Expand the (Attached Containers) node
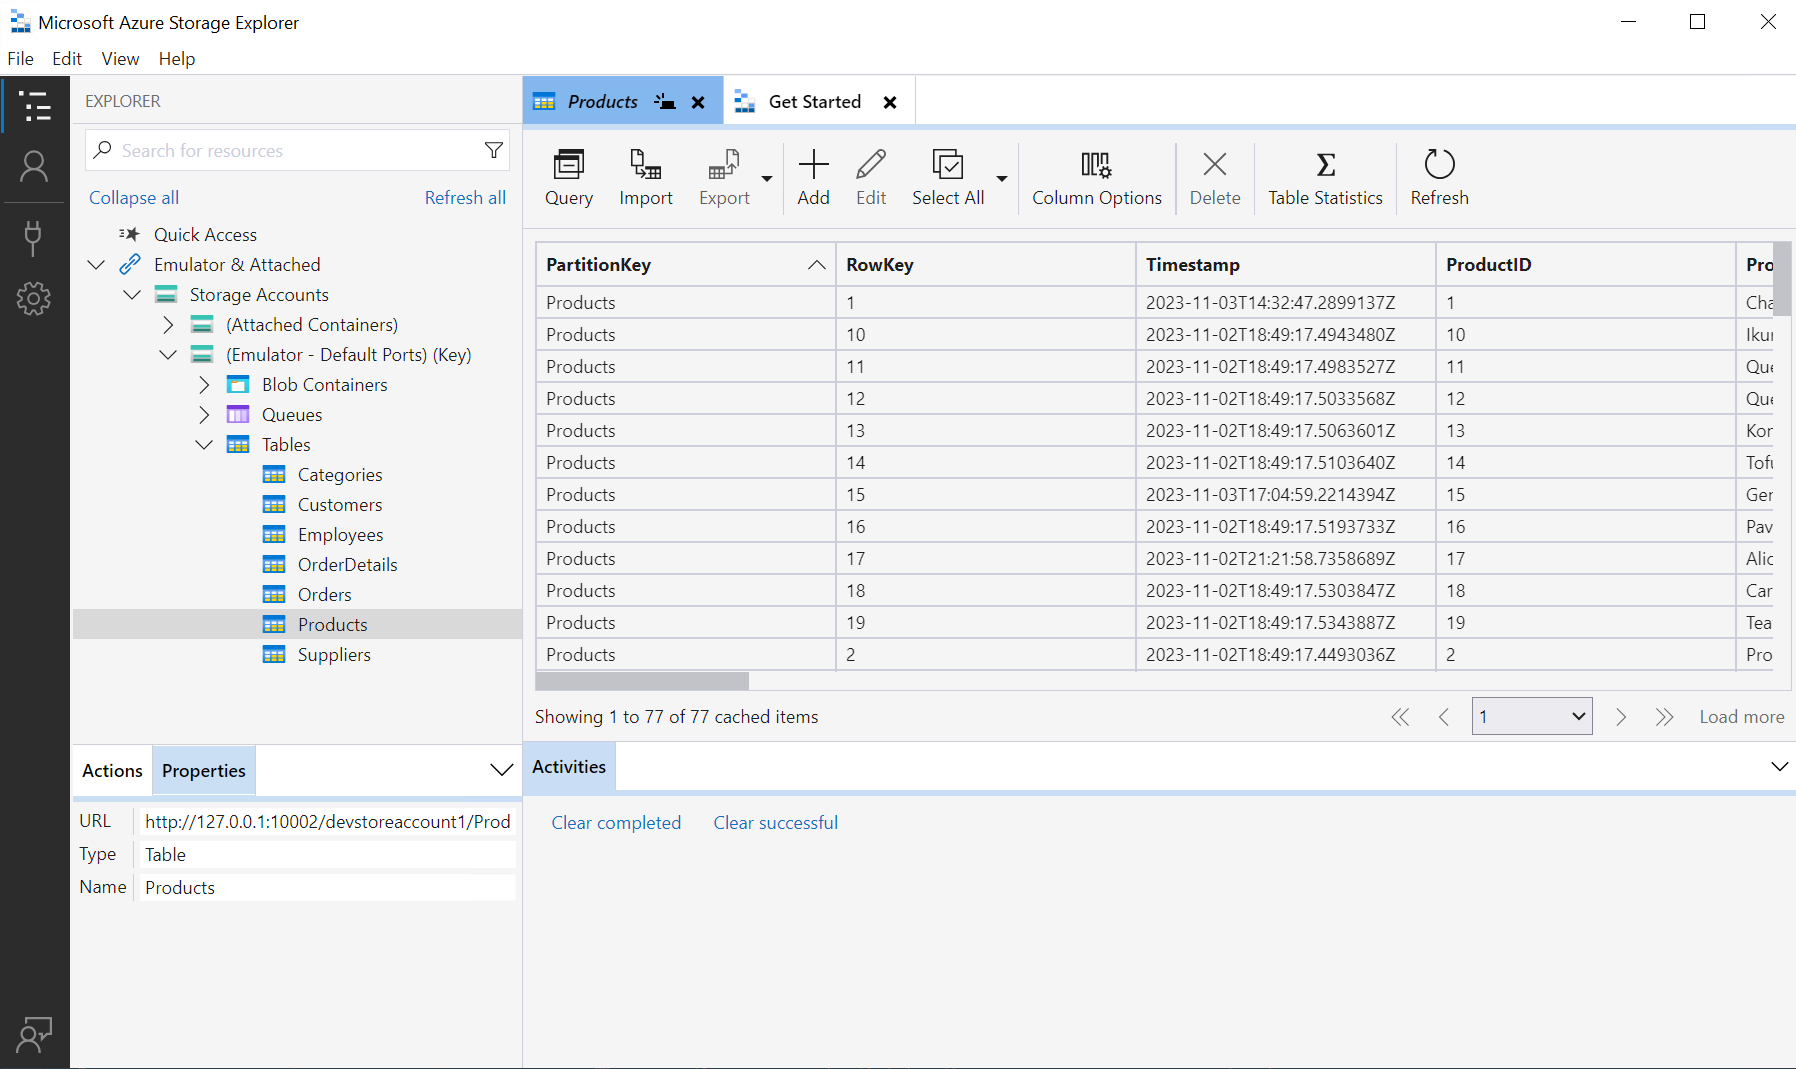1796x1069 pixels. 168,325
